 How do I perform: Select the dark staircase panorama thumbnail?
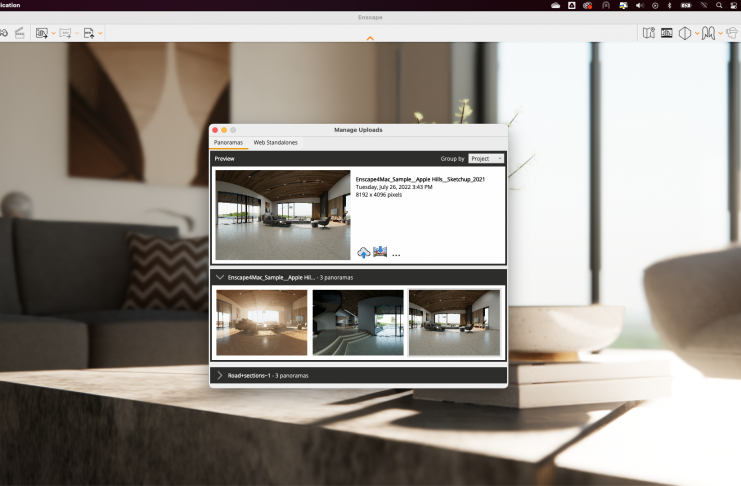[358, 323]
